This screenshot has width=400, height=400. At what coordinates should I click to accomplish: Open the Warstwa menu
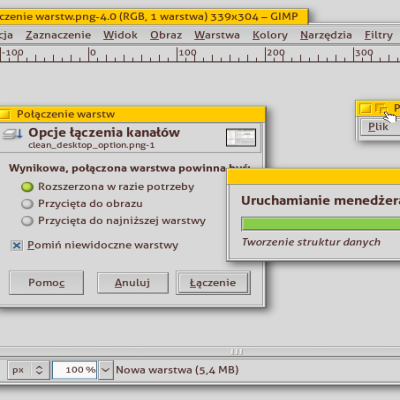coord(217,35)
